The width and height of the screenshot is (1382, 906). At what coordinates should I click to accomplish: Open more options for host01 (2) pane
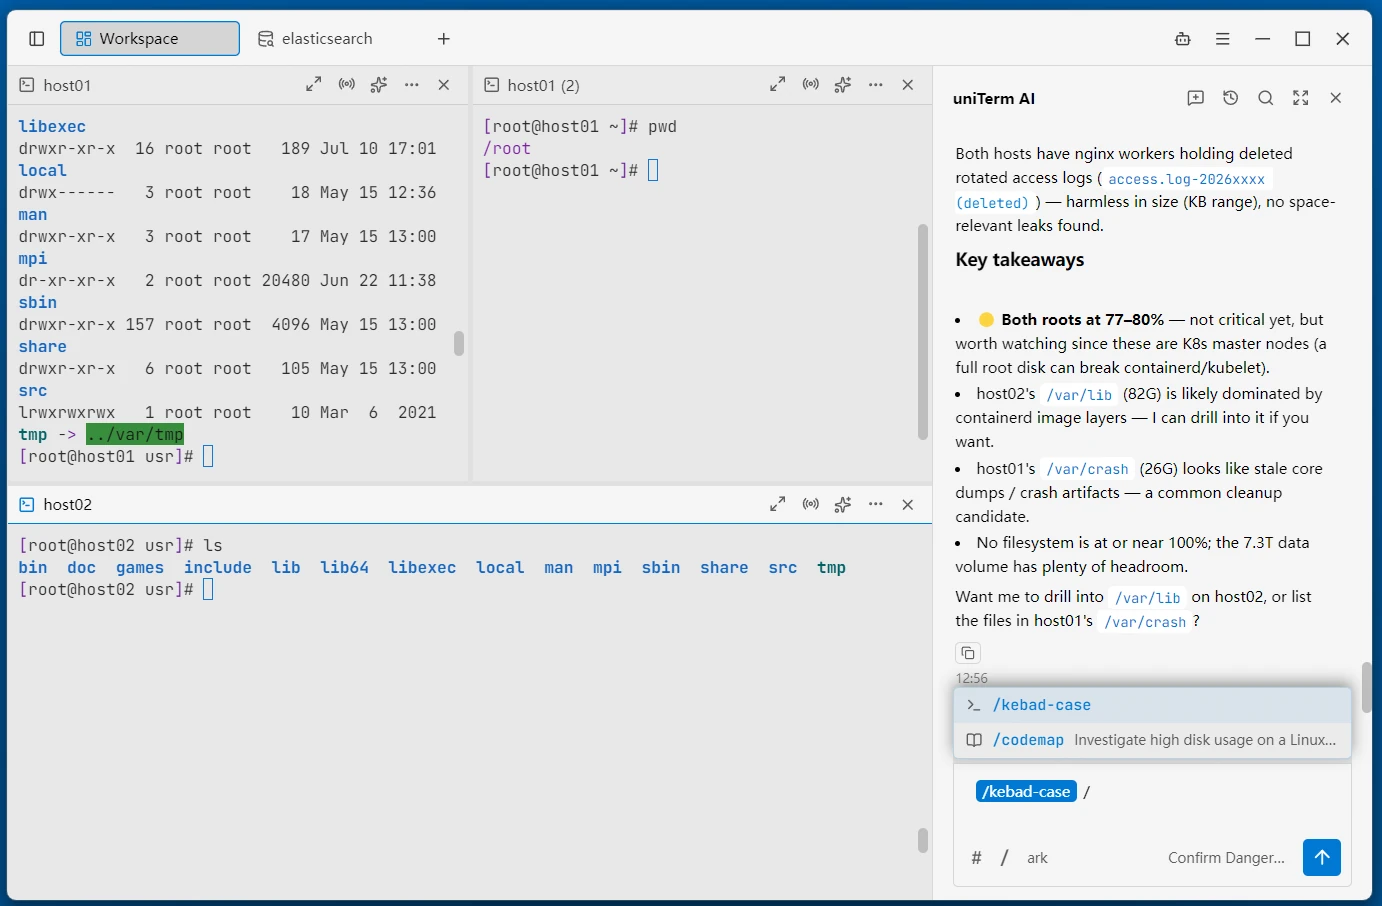coord(876,85)
